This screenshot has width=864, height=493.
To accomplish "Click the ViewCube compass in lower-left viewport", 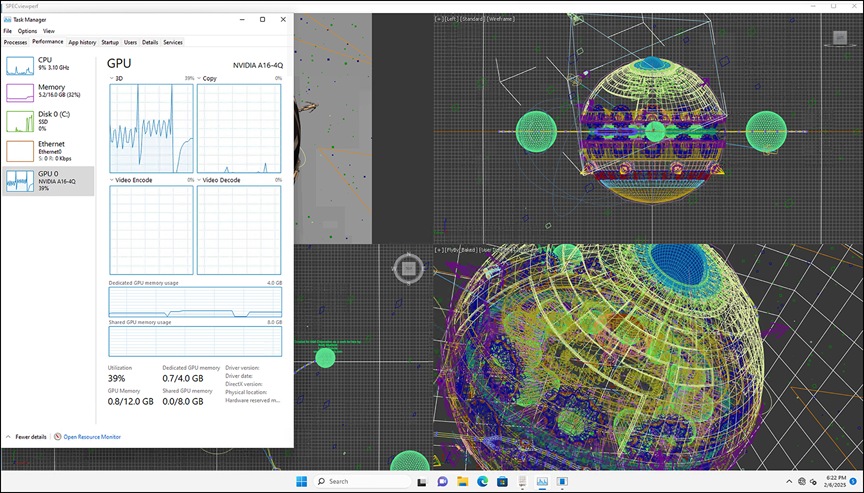I will [408, 269].
